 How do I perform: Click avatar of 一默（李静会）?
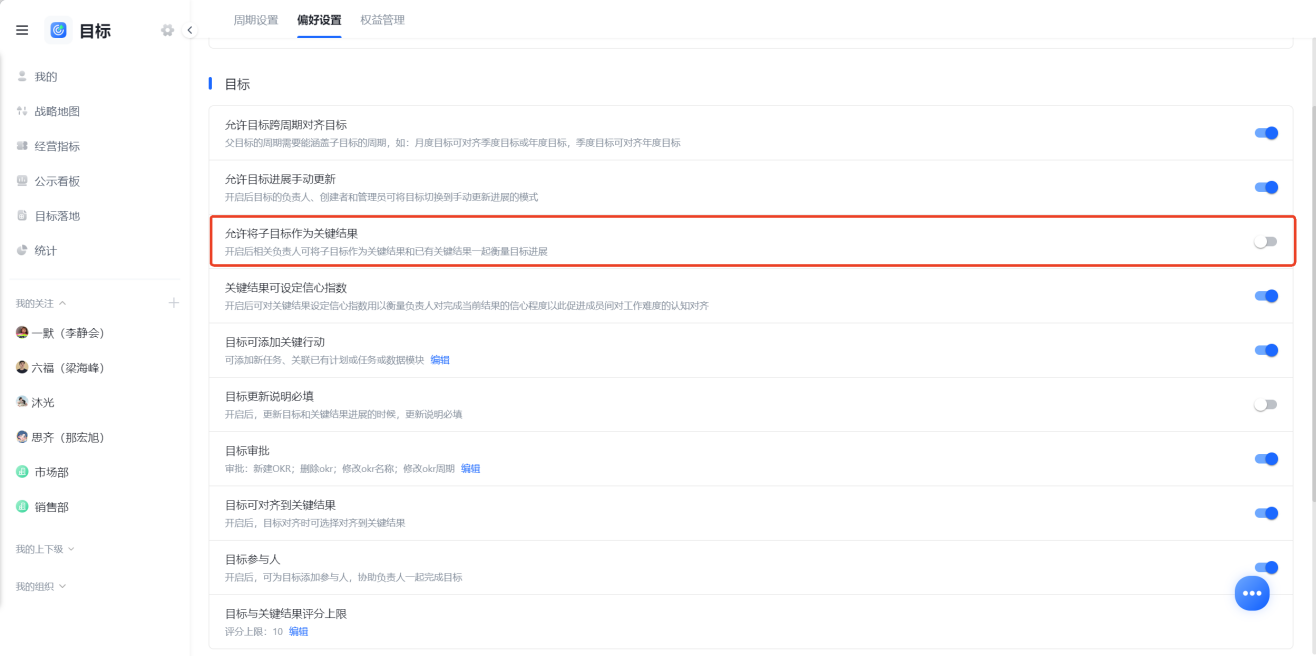[22, 332]
